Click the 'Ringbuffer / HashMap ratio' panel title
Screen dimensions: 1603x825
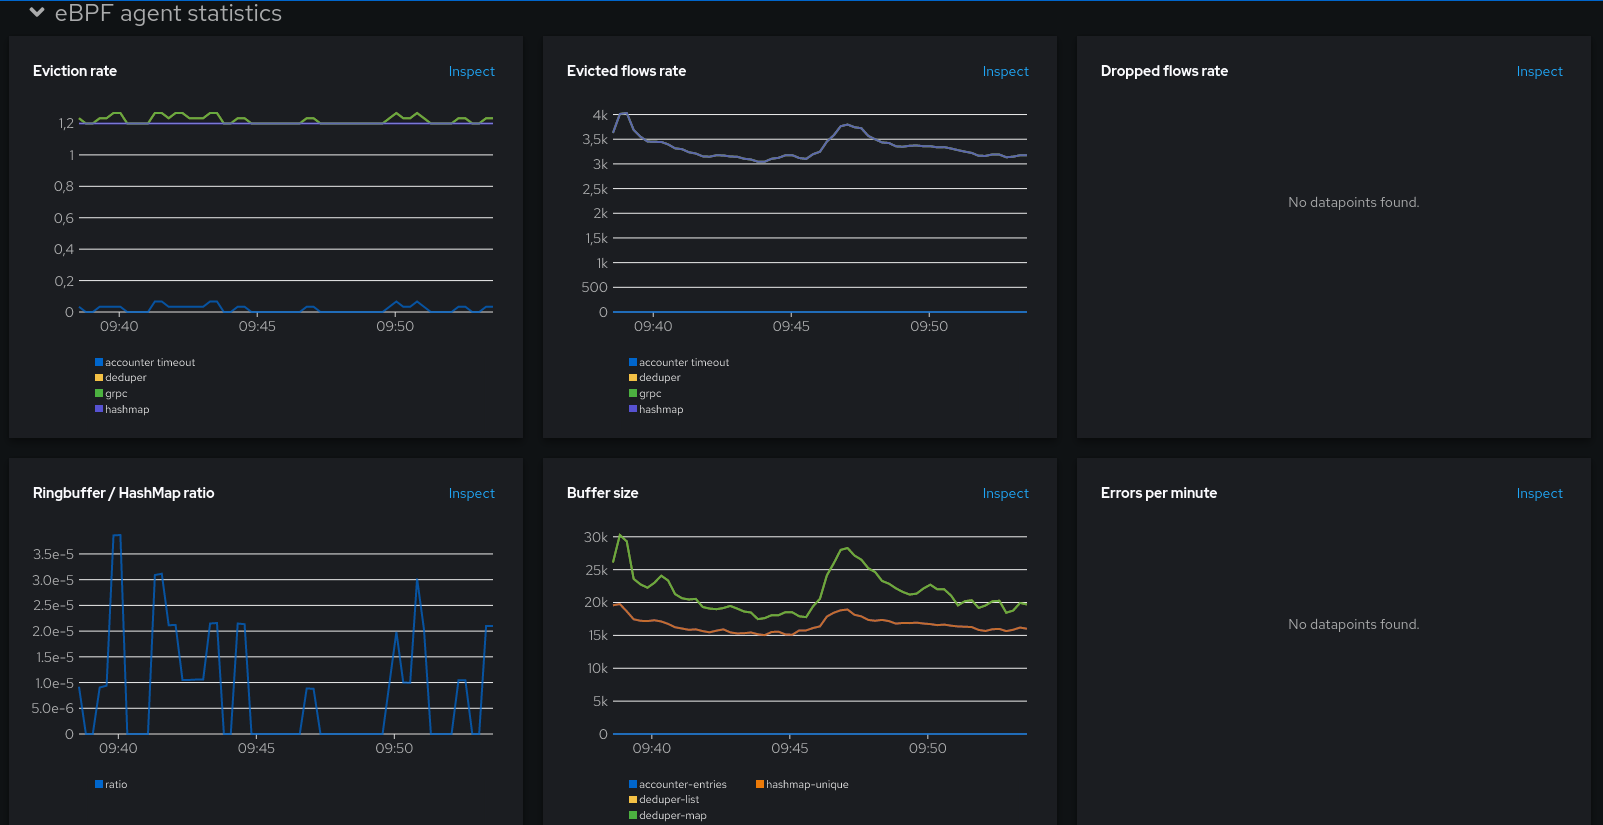click(x=124, y=493)
